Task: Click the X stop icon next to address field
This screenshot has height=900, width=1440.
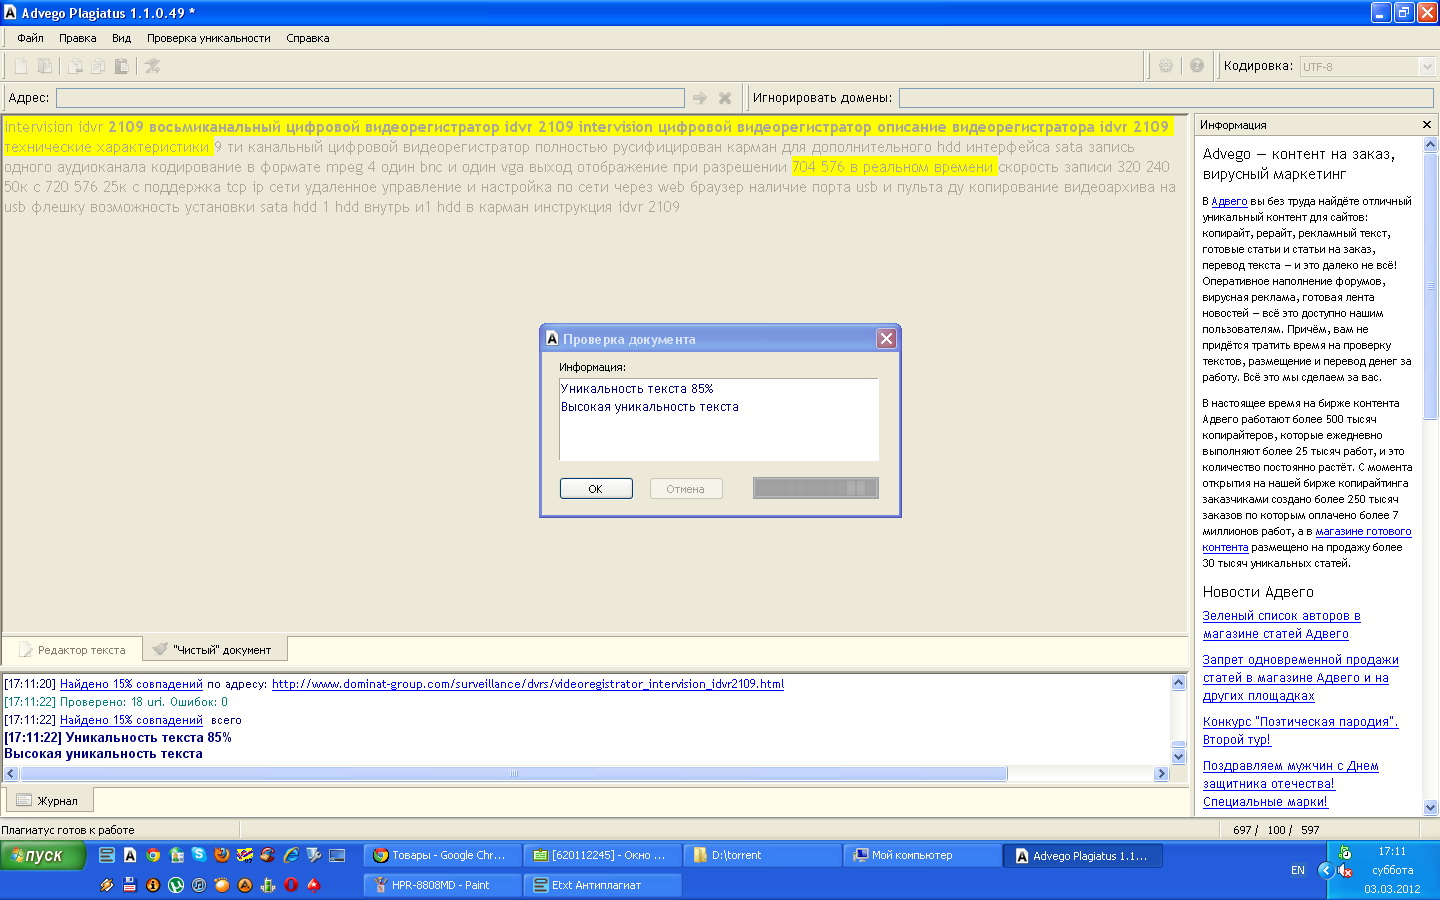Action: pyautogui.click(x=725, y=98)
